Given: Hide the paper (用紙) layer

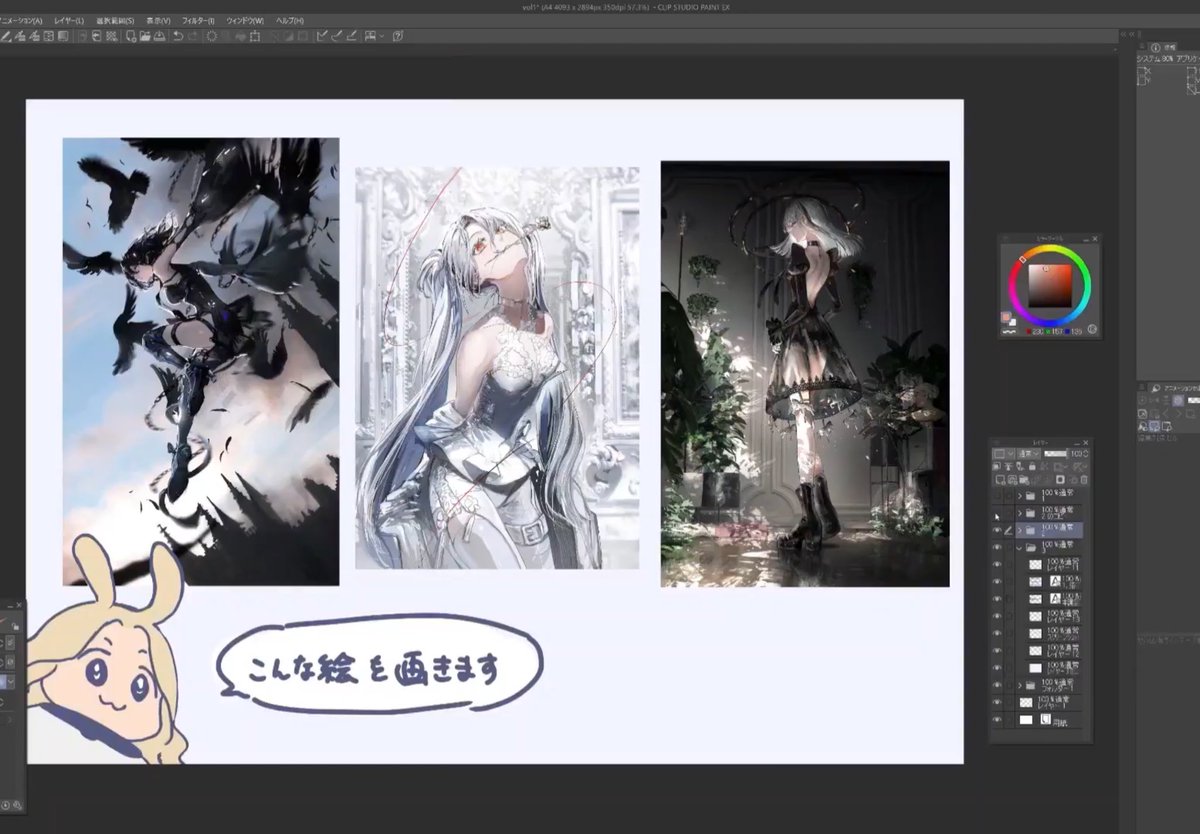Looking at the screenshot, I should (997, 720).
